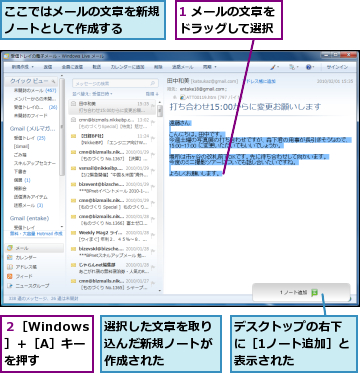Open the ニュースグループ newsgroups view
Image resolution: width=360 pixels, height=373 pixels.
point(28,286)
